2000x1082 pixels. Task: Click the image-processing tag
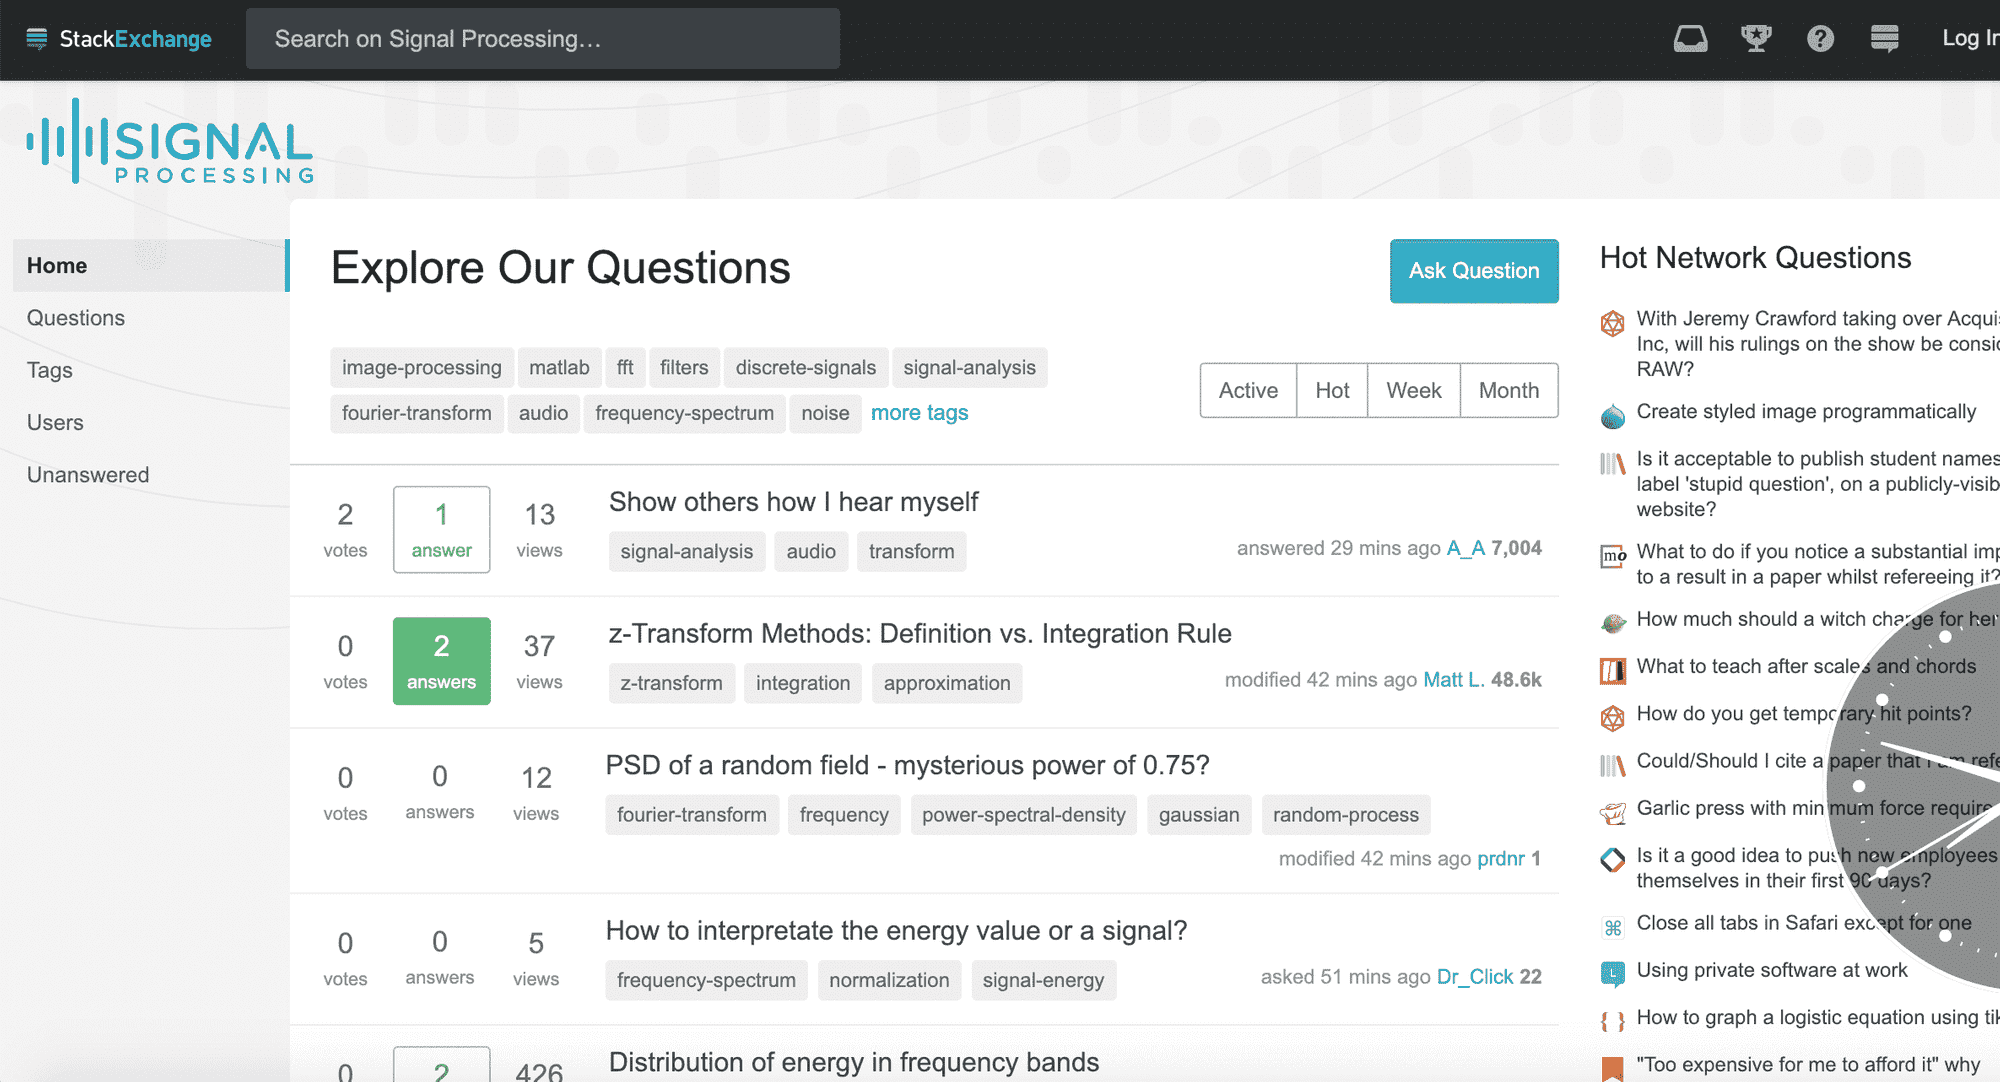[421, 368]
